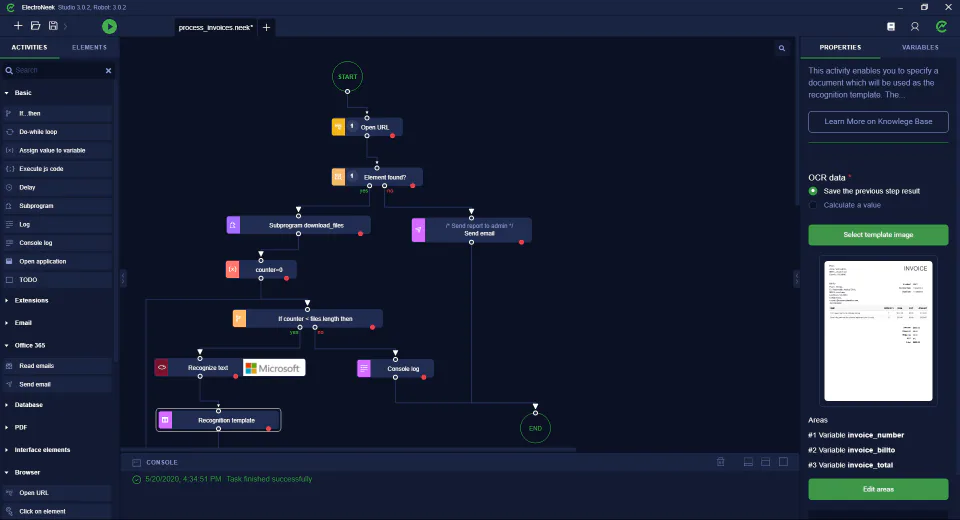Click the open folder icon in toolbar
Viewport: 960px width, 520px height.
(36, 26)
